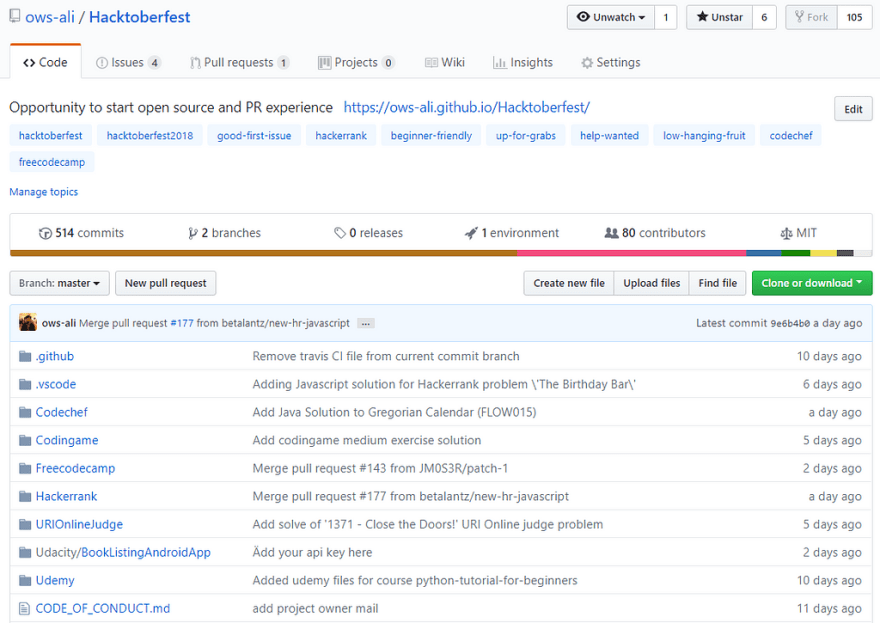This screenshot has width=880, height=623.
Task: Open the Clone or download dropdown
Action: pyautogui.click(x=812, y=283)
